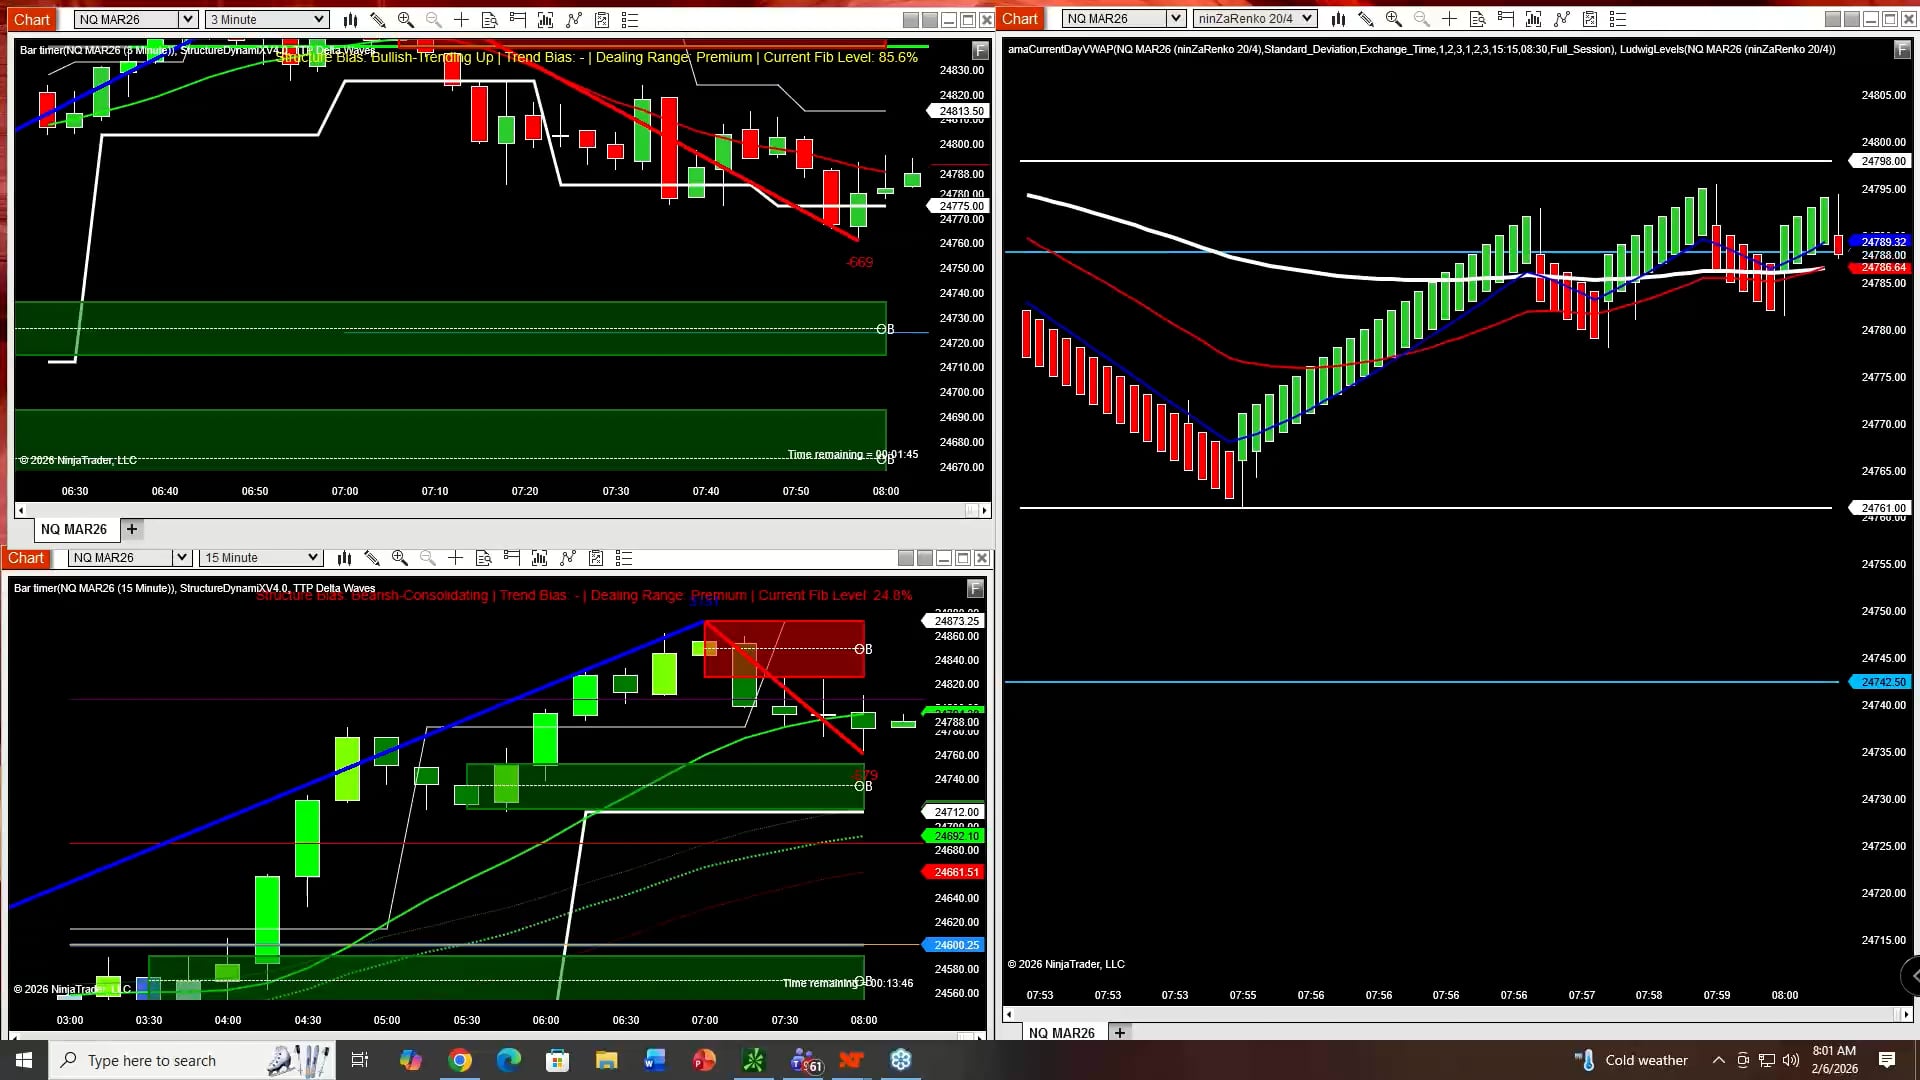Open bar type selector in ninZaRenko chart

[1338, 18]
